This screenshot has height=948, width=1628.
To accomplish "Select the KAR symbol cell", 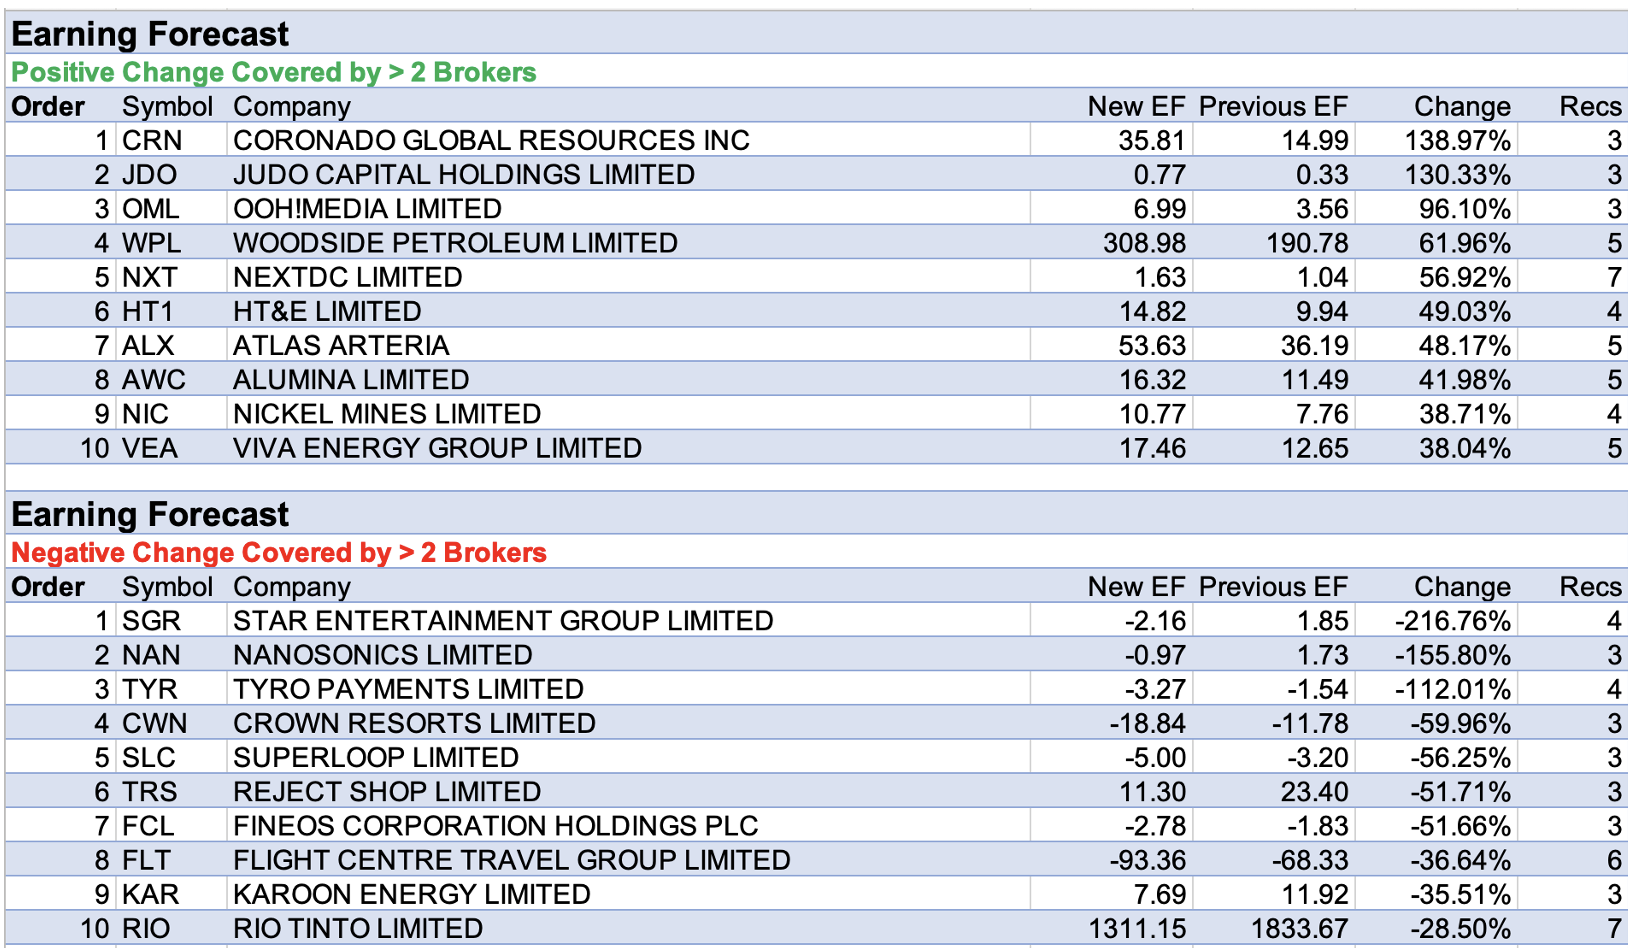I will (x=151, y=894).
